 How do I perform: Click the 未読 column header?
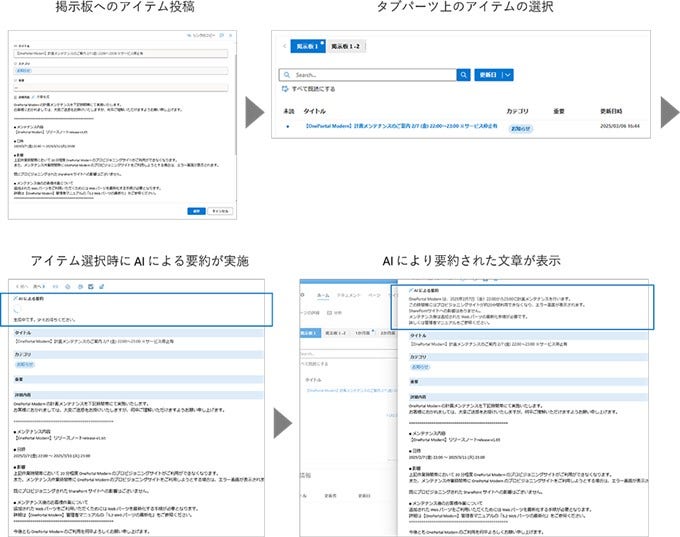(x=289, y=111)
